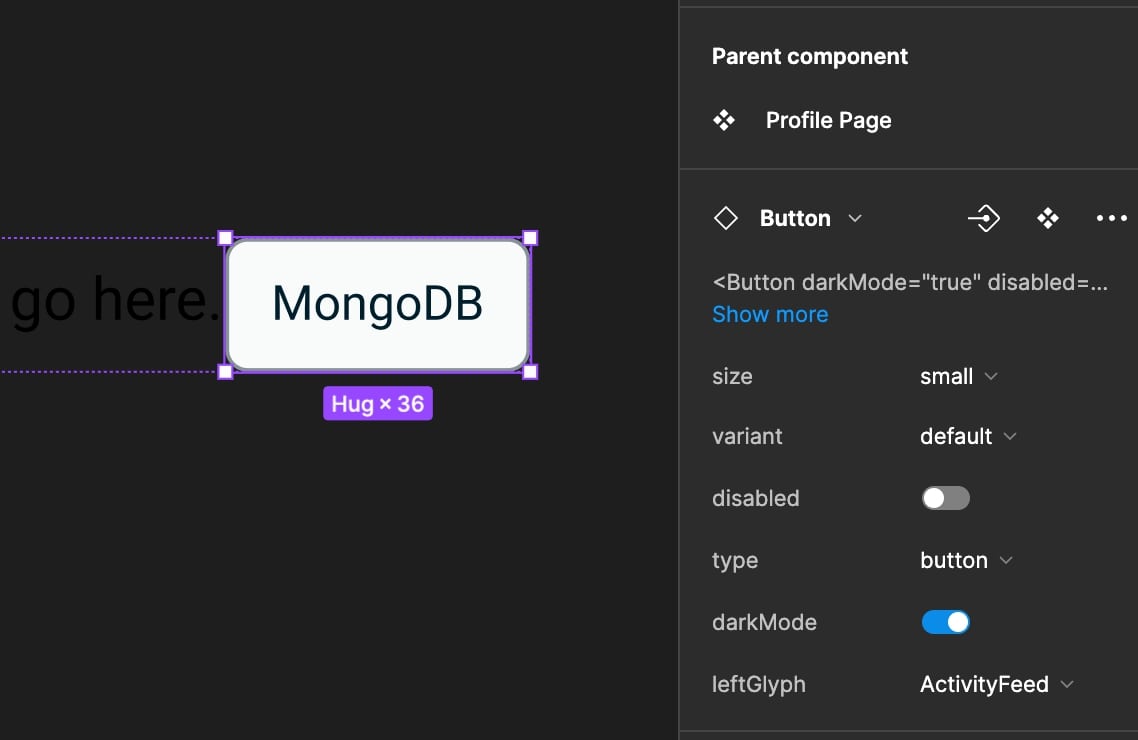Click the Button instance diamond icon
1138x740 pixels.
click(726, 218)
